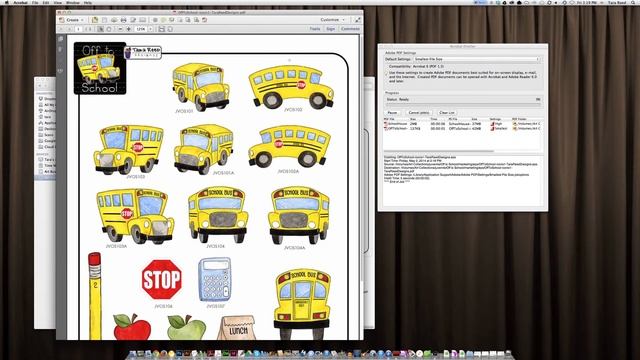Click the cloud save icon in Acrobat toolbar
This screenshot has width=640, height=360.
pos(114,20)
